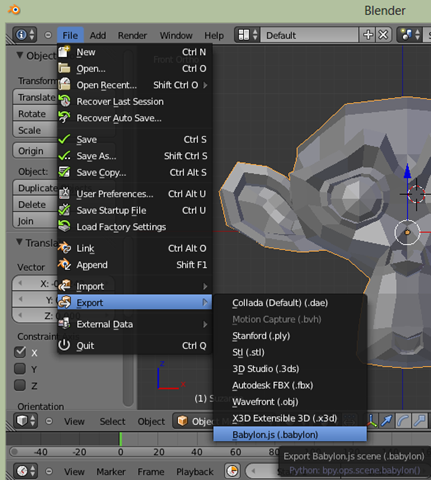Click the highlighted Export entry

(x=135, y=303)
